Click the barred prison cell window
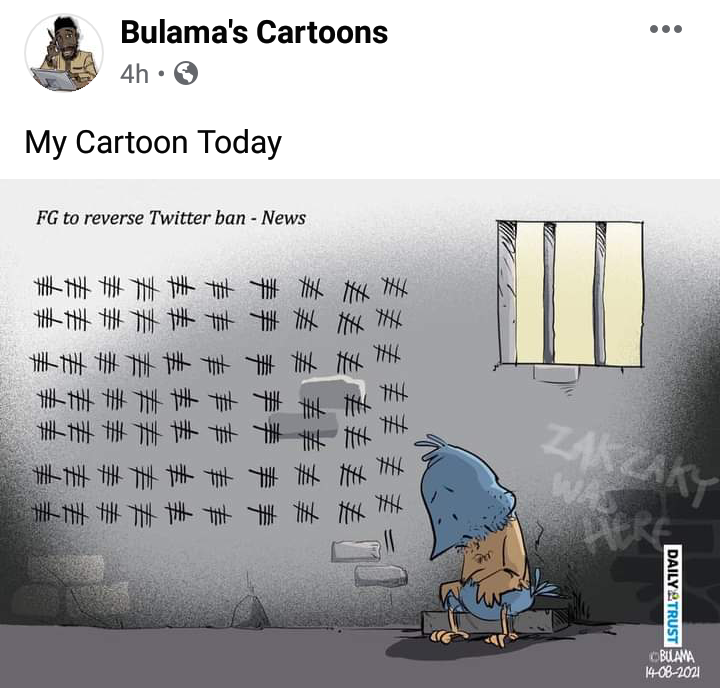This screenshot has height=699, width=720. point(569,294)
